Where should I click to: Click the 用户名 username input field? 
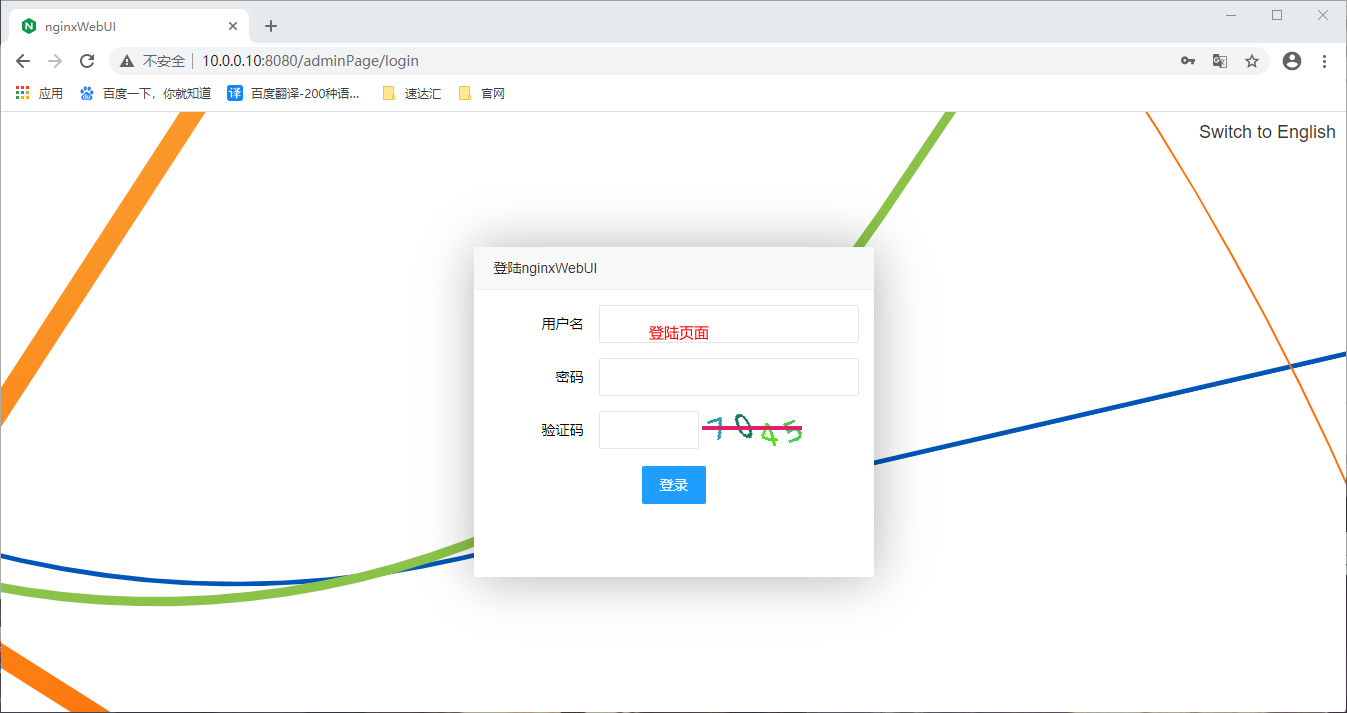(728, 324)
